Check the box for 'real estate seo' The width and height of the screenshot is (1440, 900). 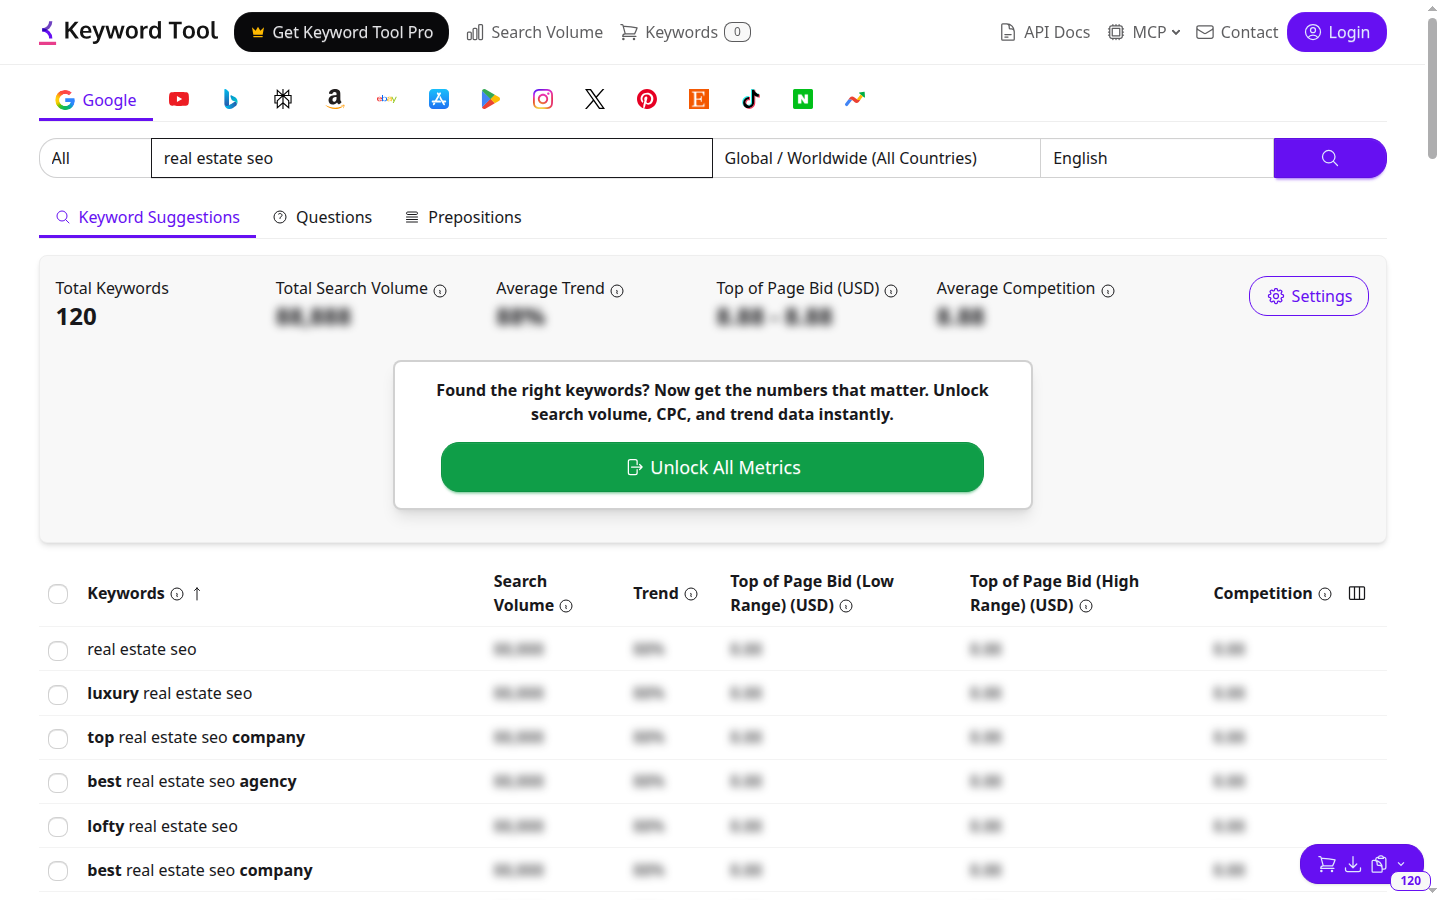(x=58, y=651)
